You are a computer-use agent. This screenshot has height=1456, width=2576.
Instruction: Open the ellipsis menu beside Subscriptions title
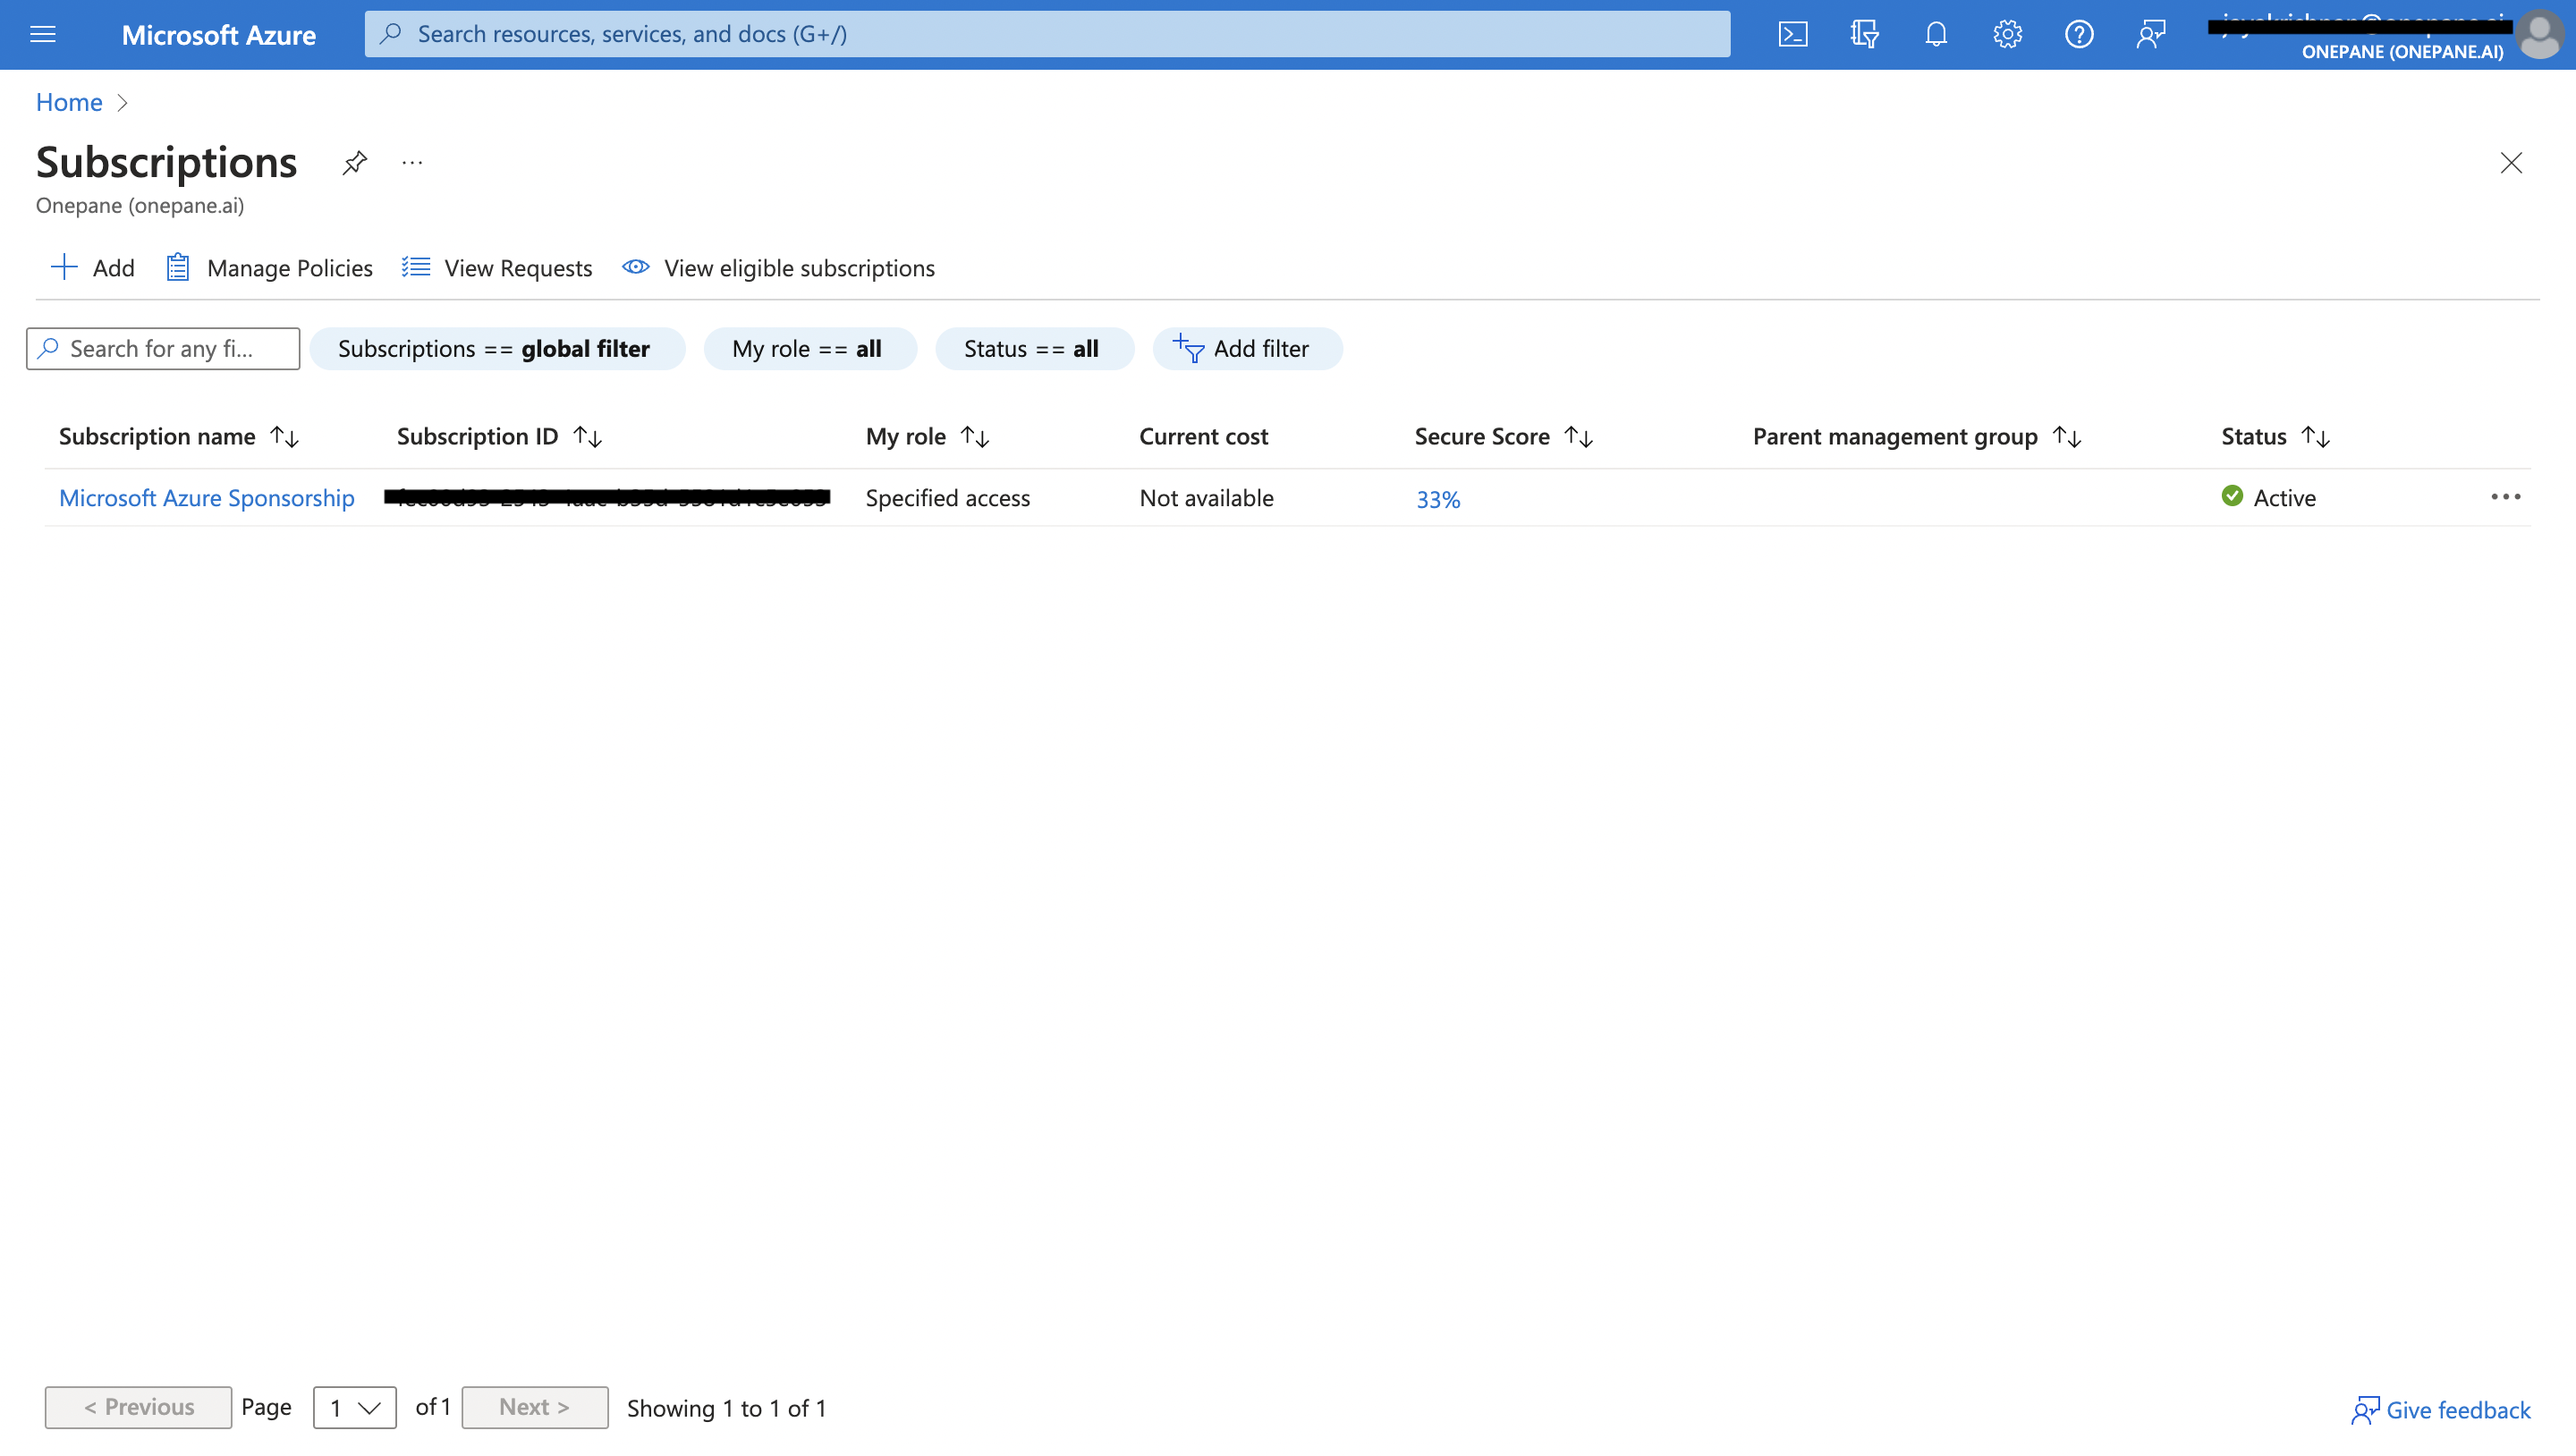[412, 162]
